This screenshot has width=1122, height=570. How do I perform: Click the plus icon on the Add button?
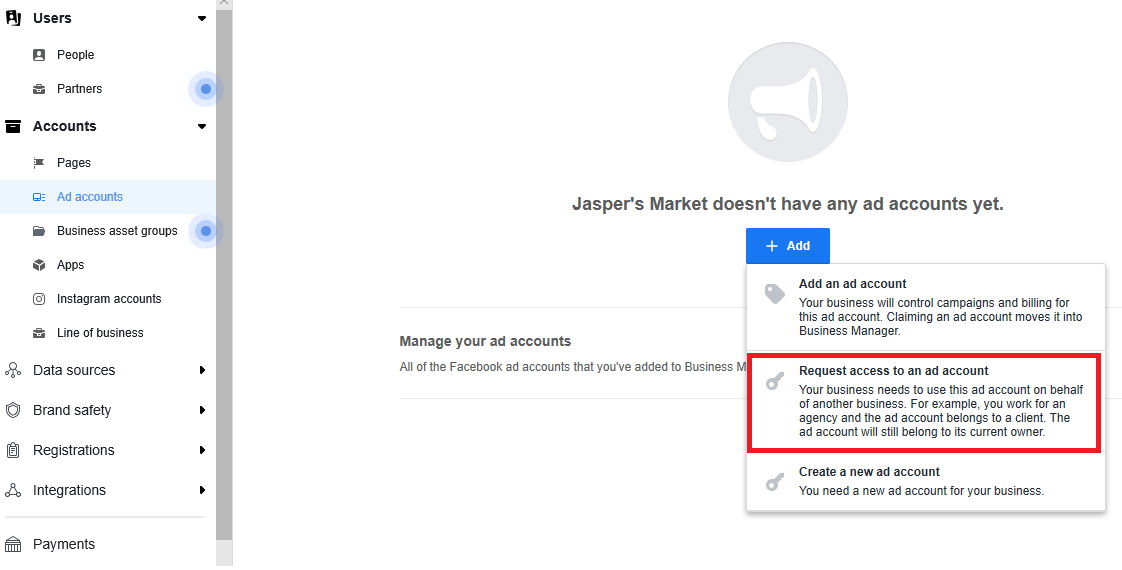(772, 247)
